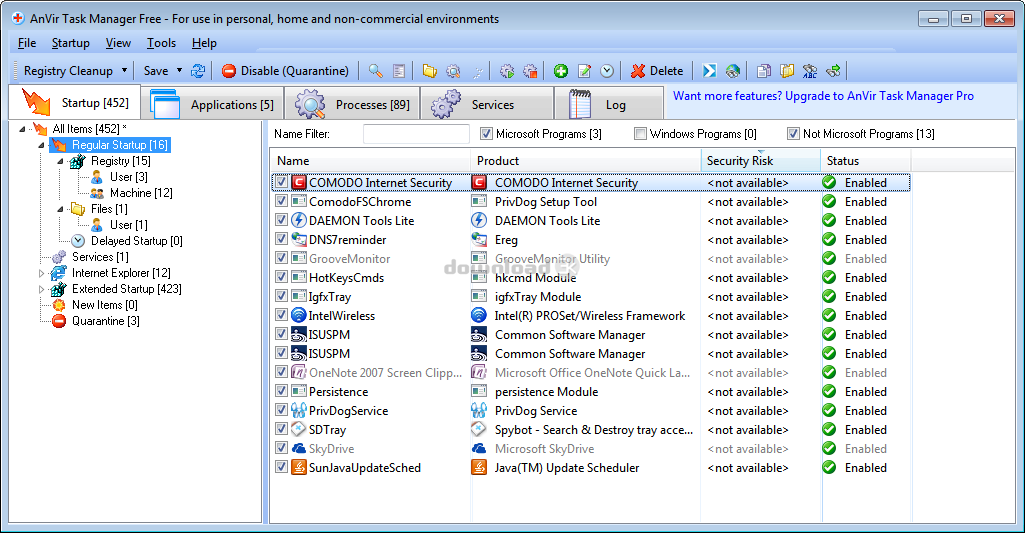Collapse the All Items [452] tree node
This screenshot has height=533, width=1025.
(x=23, y=129)
